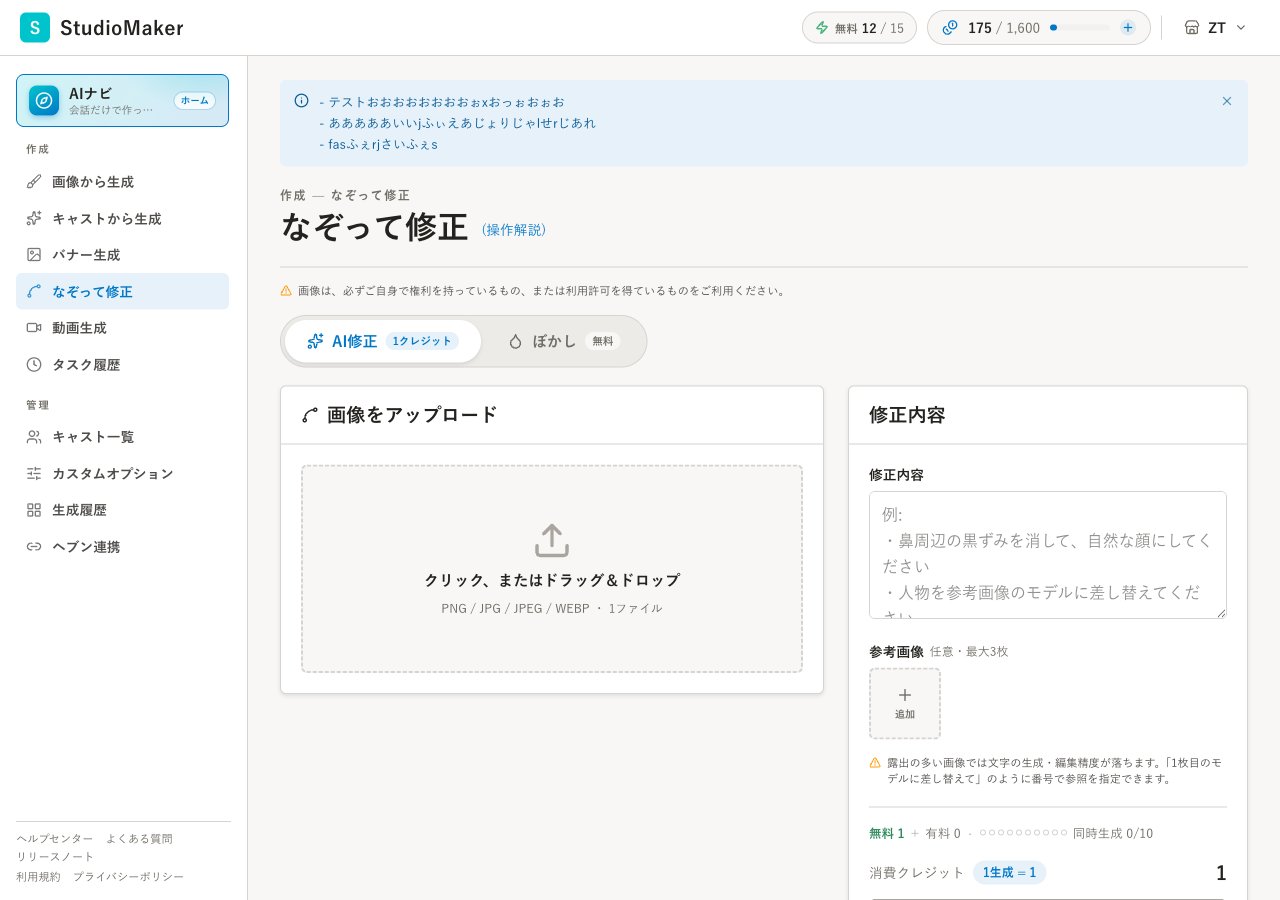This screenshot has width=1280, height=900.
Task: Click the StudioMaker logo icon
Action: [35, 28]
